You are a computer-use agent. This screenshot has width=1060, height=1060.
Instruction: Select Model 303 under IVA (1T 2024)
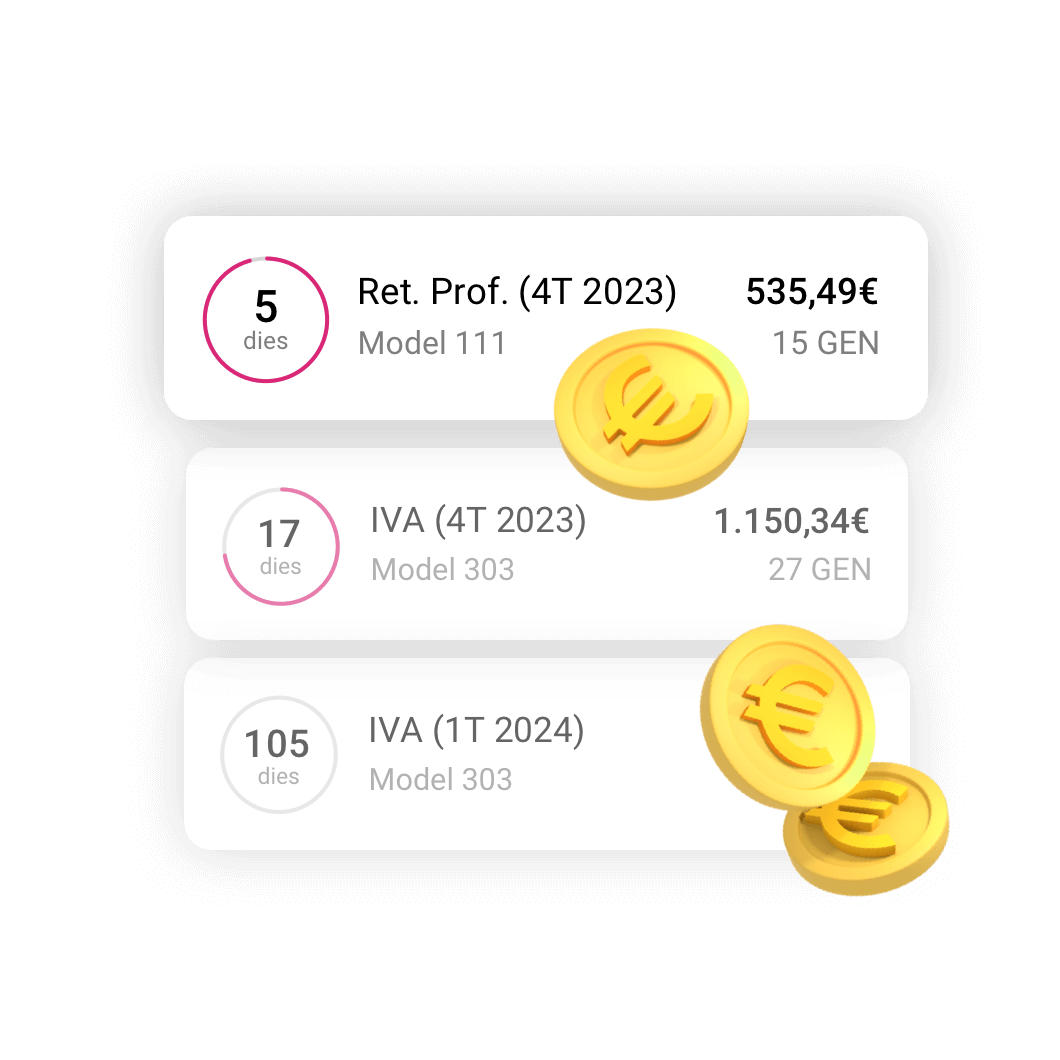pos(441,779)
